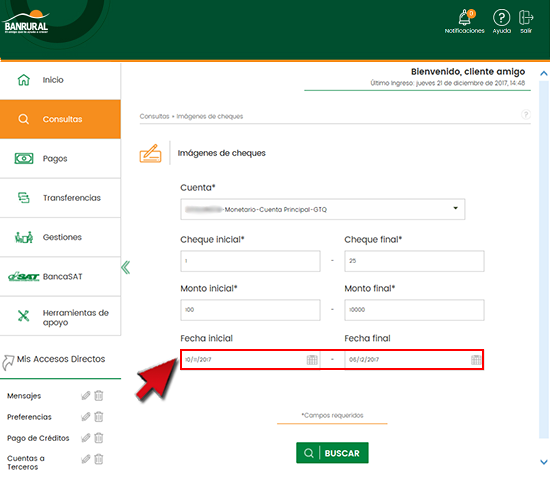
Task: Click the Salir logout icon
Action: click(x=525, y=18)
